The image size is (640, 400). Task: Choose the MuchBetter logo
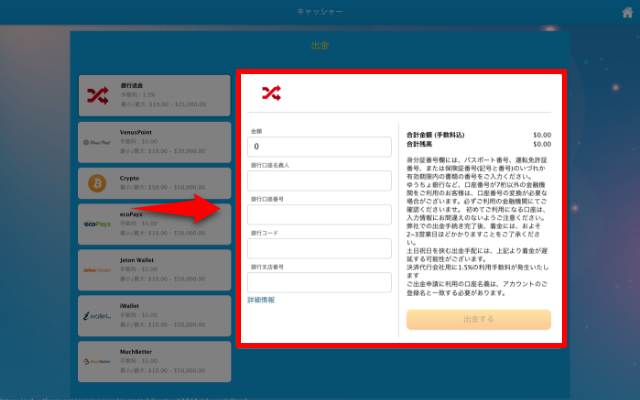(x=97, y=360)
